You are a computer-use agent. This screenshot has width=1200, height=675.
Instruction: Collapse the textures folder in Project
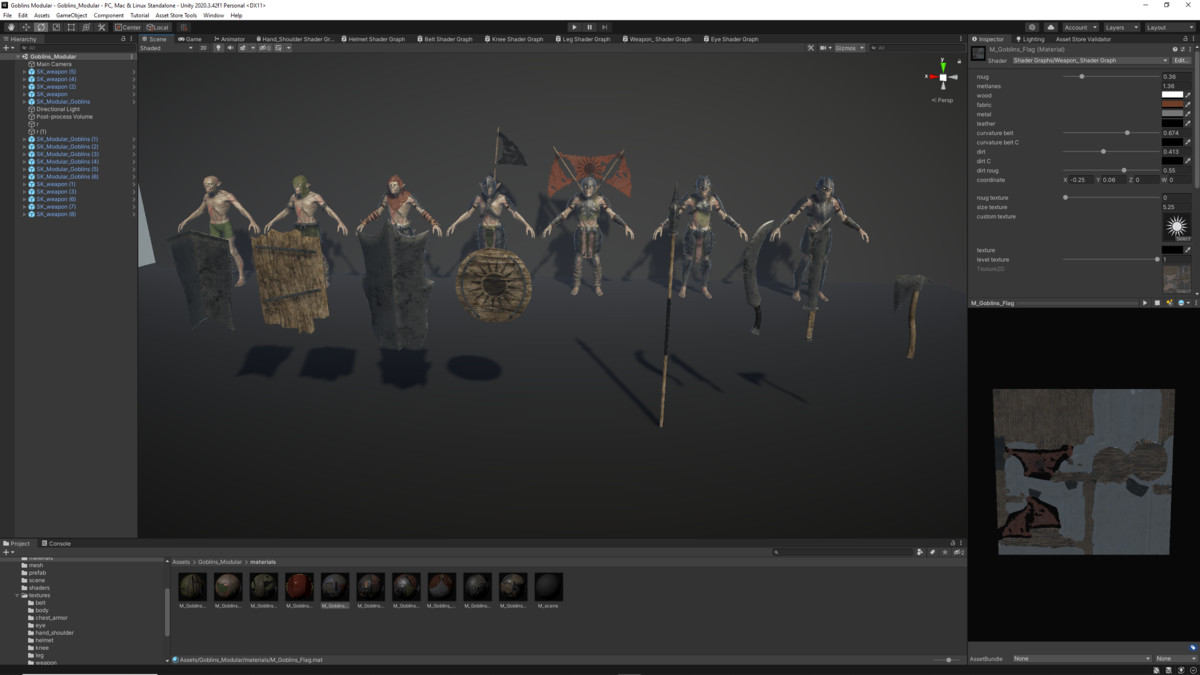[x=18, y=595]
